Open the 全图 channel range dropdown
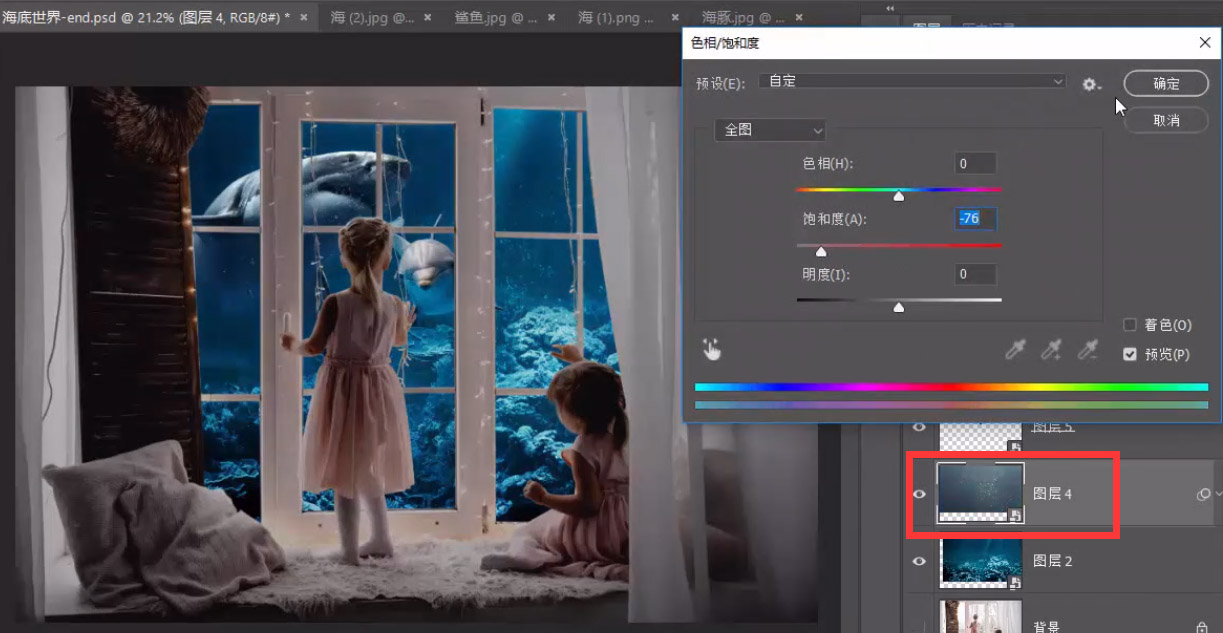The height and width of the screenshot is (633, 1223). click(770, 130)
